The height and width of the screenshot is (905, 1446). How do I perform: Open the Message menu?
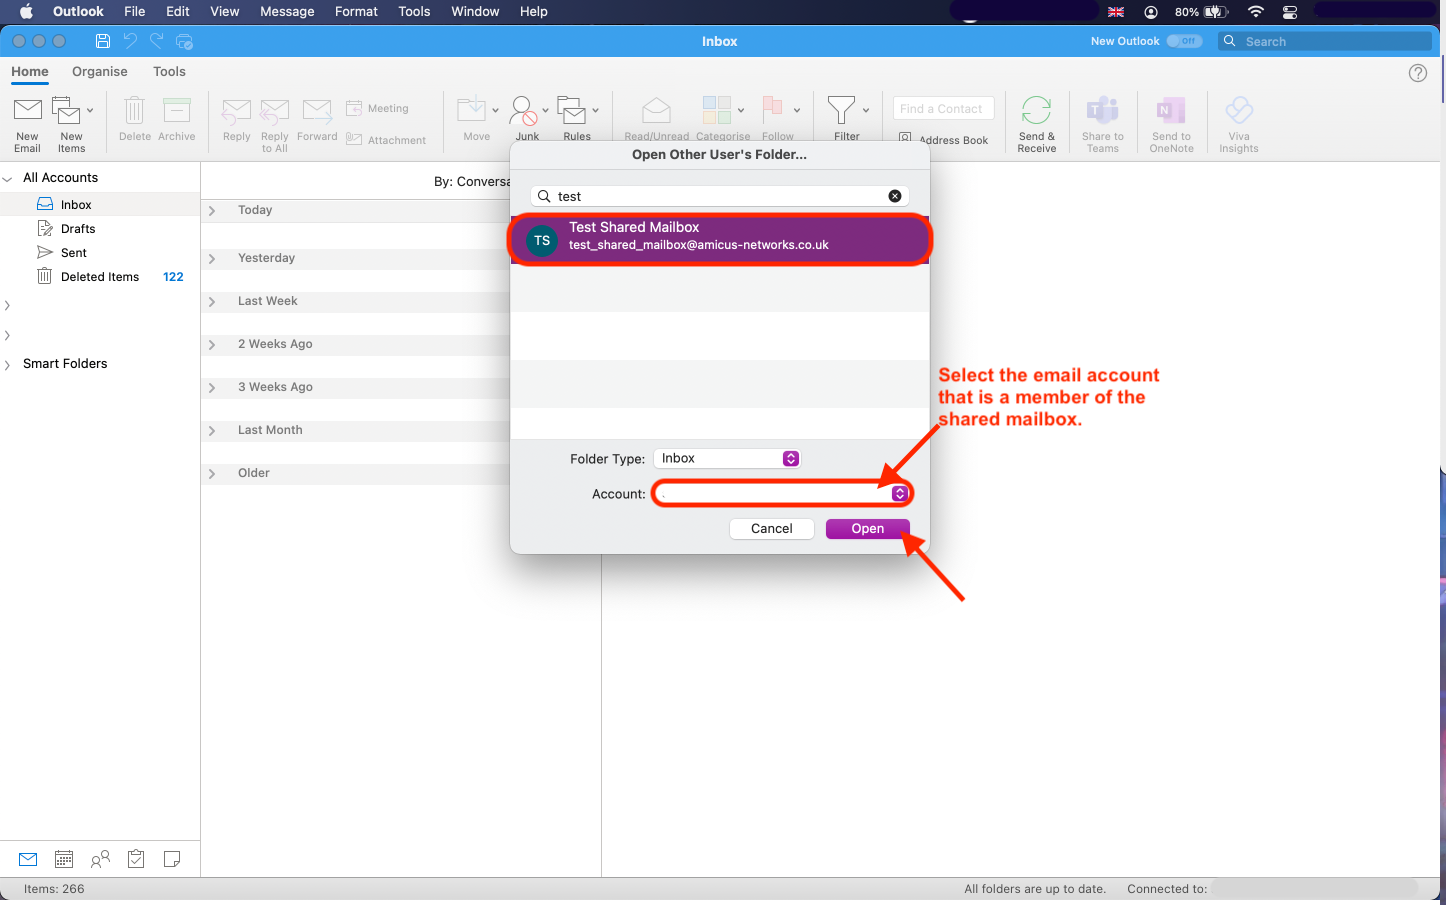tap(287, 11)
